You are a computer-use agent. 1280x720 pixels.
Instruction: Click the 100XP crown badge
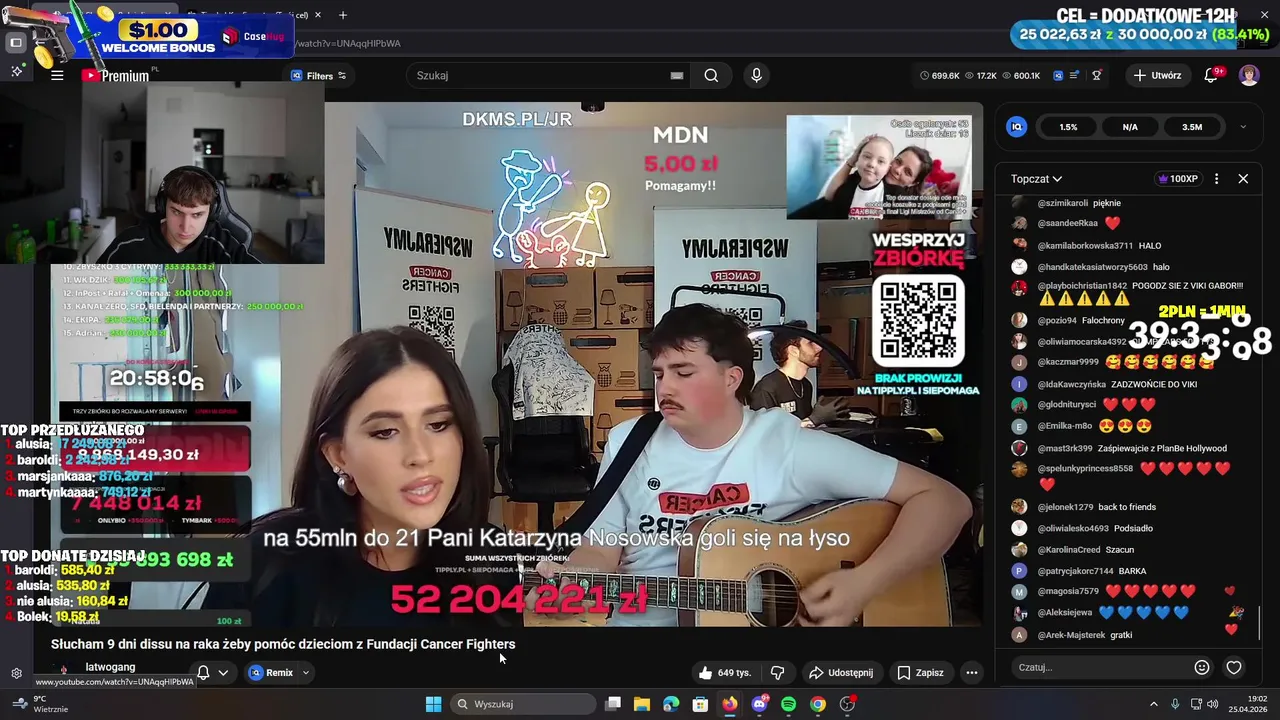1178,179
